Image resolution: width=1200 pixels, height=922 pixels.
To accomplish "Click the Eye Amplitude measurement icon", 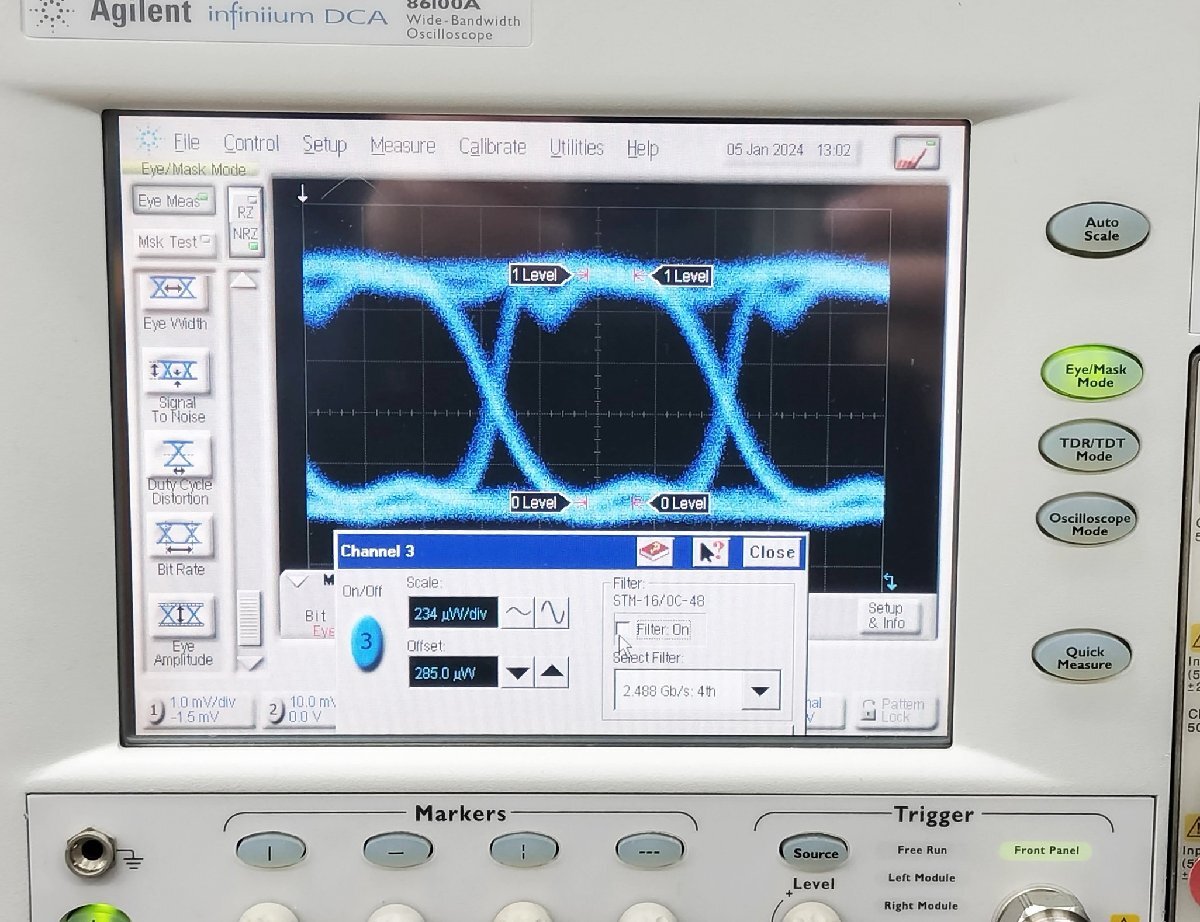I will tap(182, 617).
